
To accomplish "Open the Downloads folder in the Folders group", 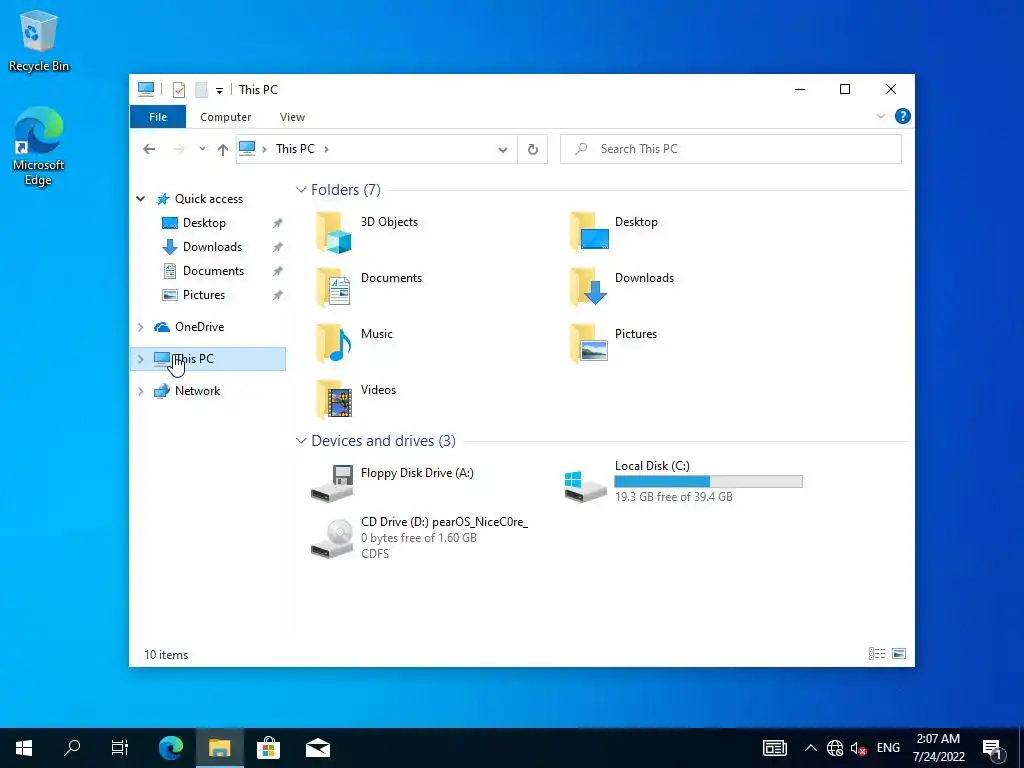I will pos(621,287).
